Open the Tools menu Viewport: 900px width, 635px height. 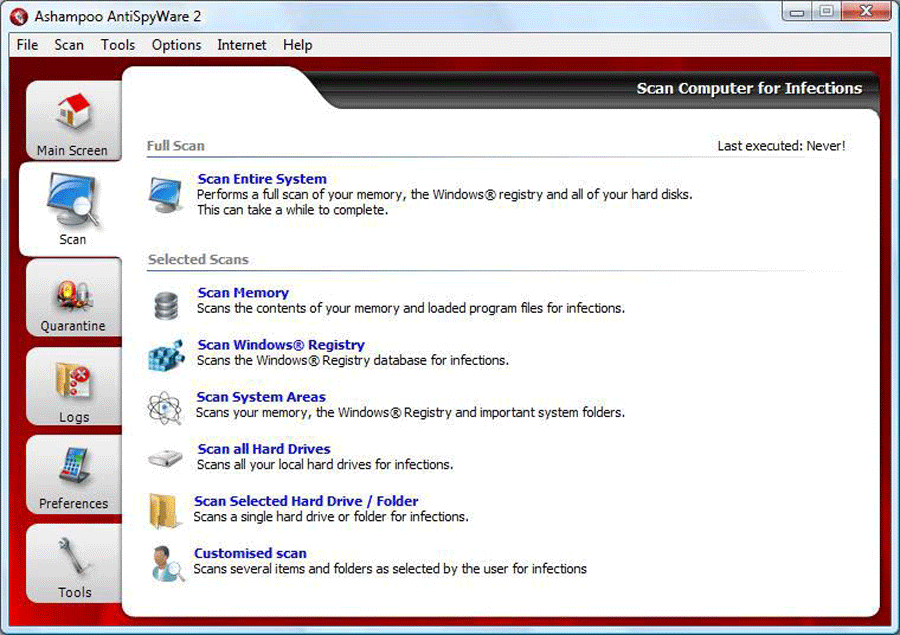coord(118,45)
